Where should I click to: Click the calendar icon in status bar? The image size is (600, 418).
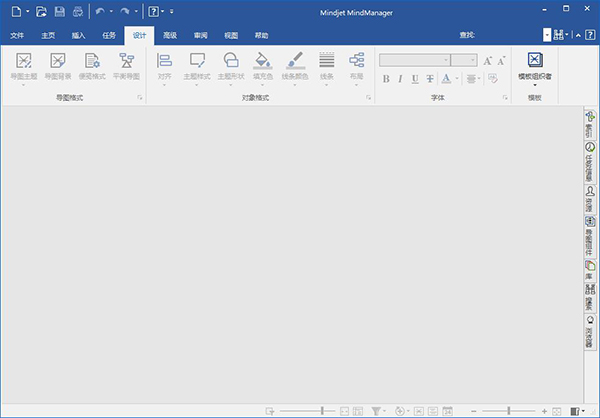pyautogui.click(x=447, y=411)
